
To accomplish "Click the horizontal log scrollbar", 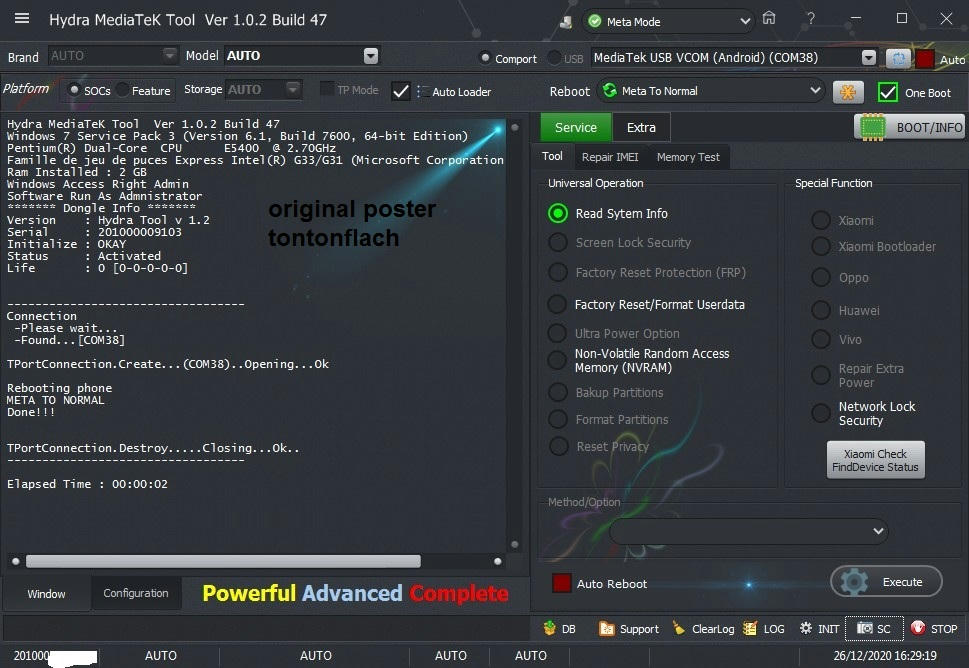I will [x=223, y=561].
